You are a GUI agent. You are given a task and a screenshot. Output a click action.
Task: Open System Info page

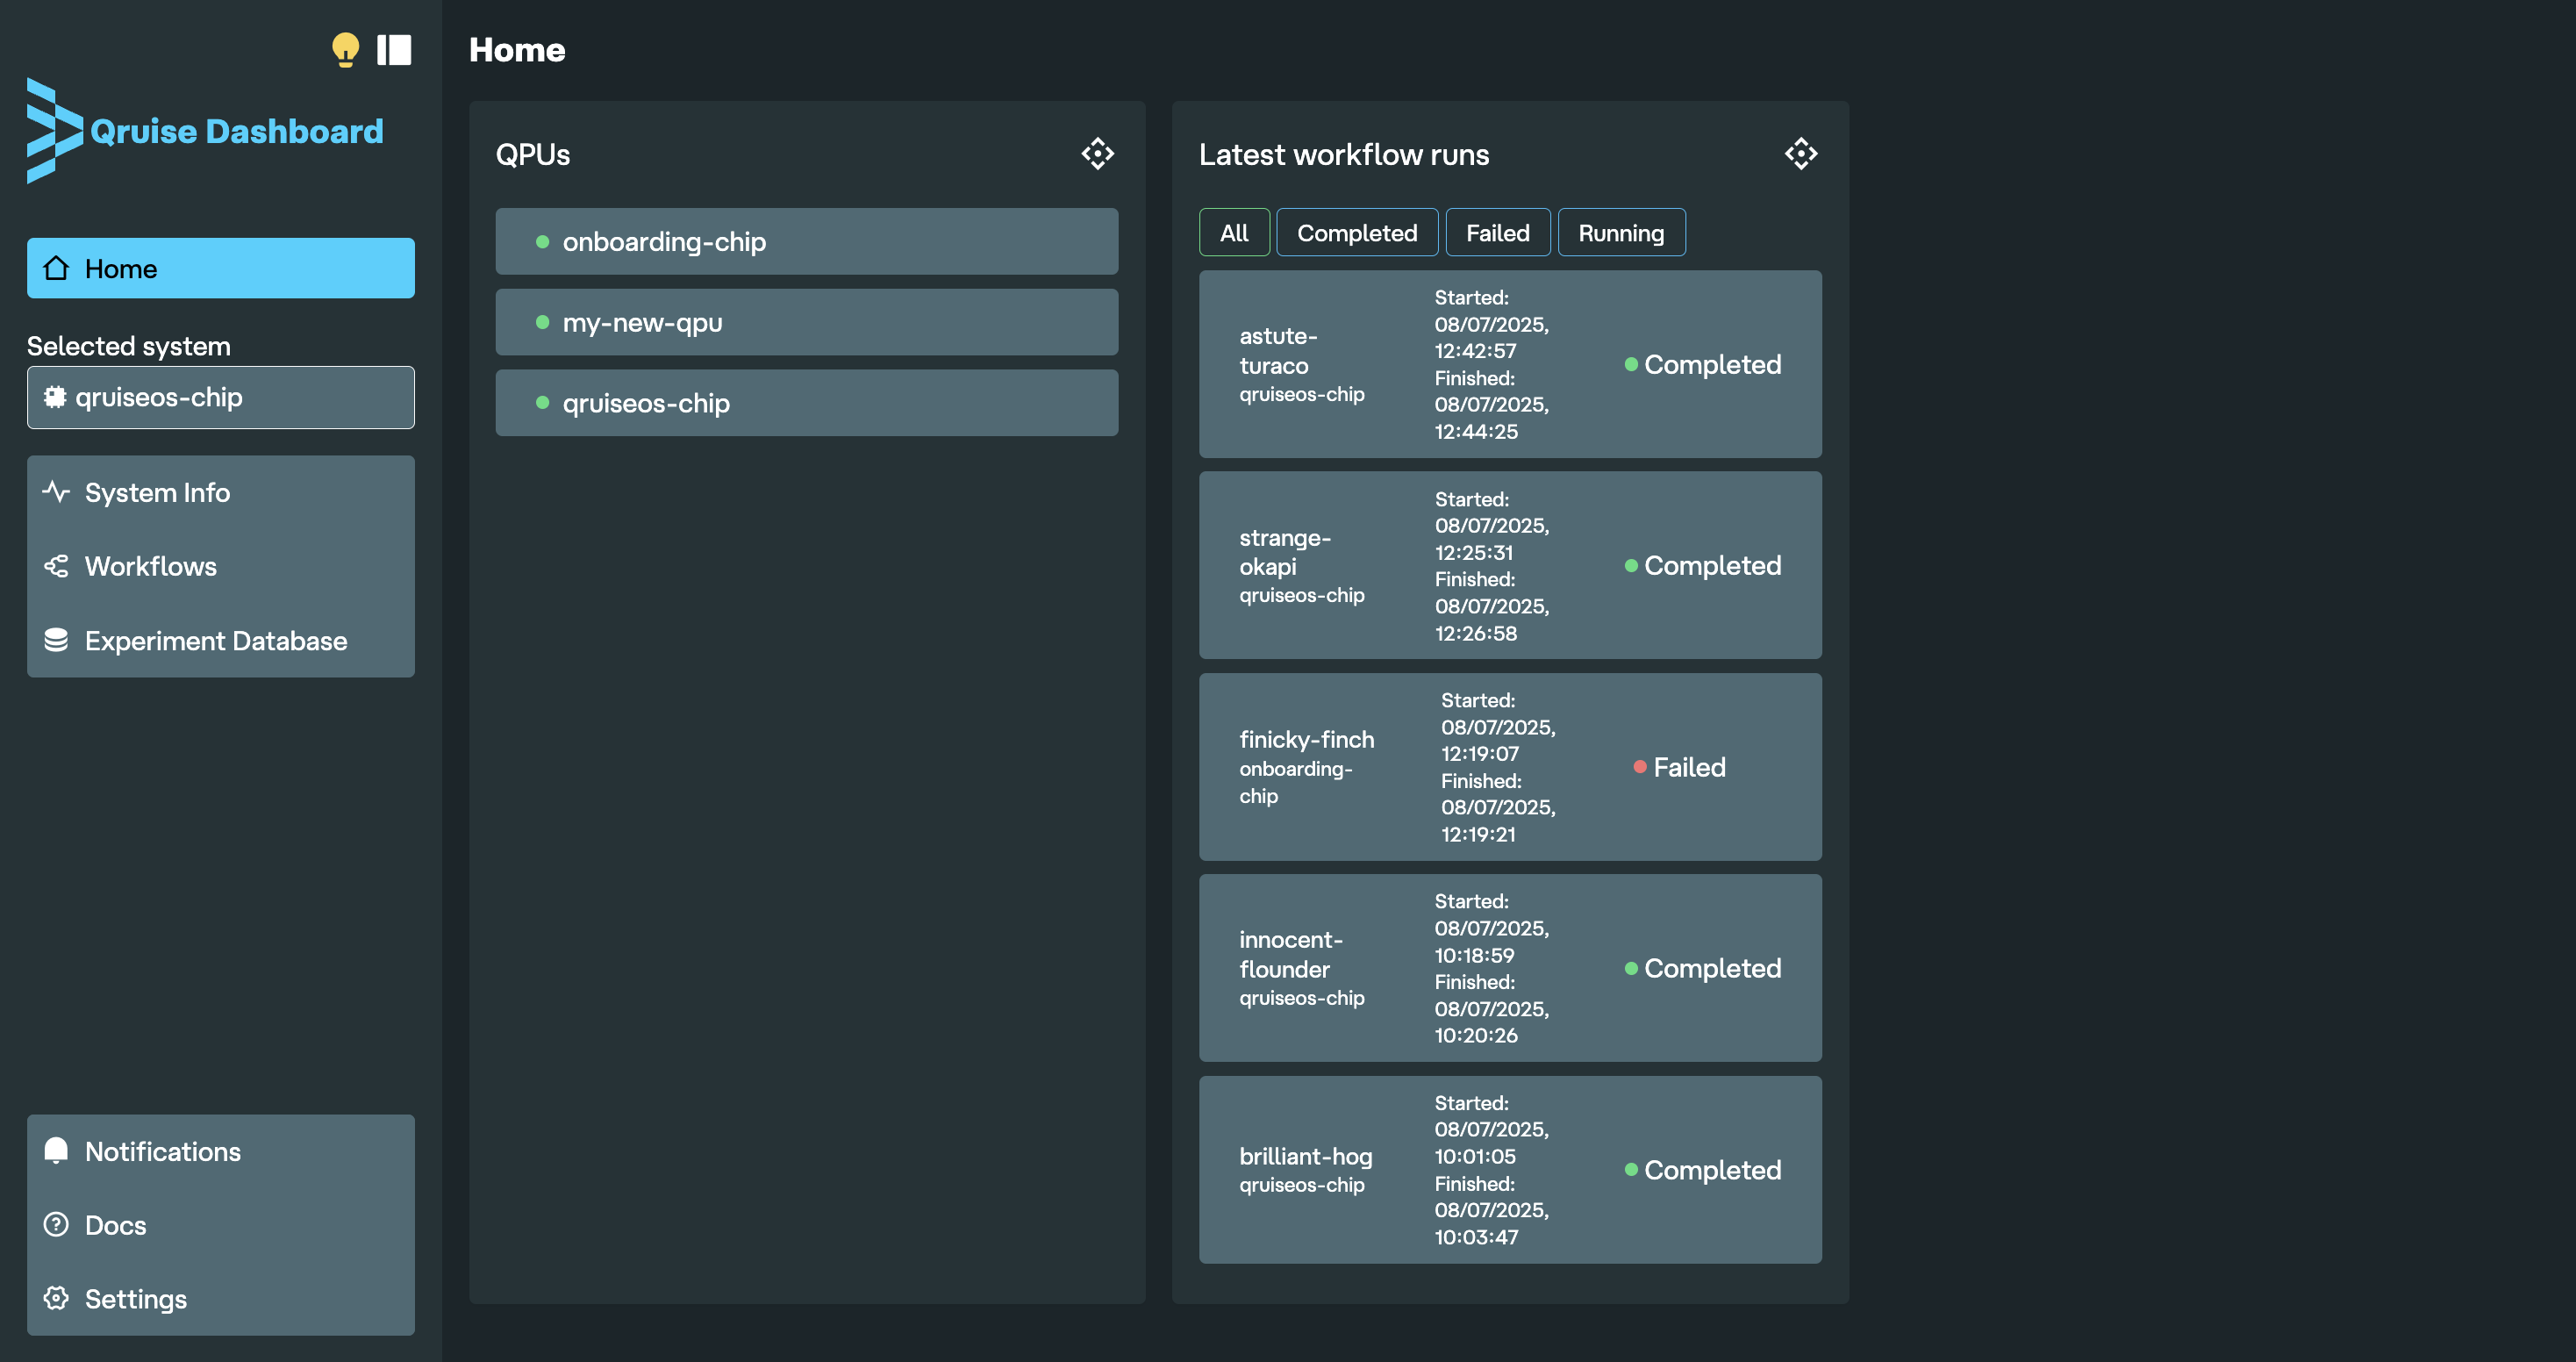click(157, 492)
